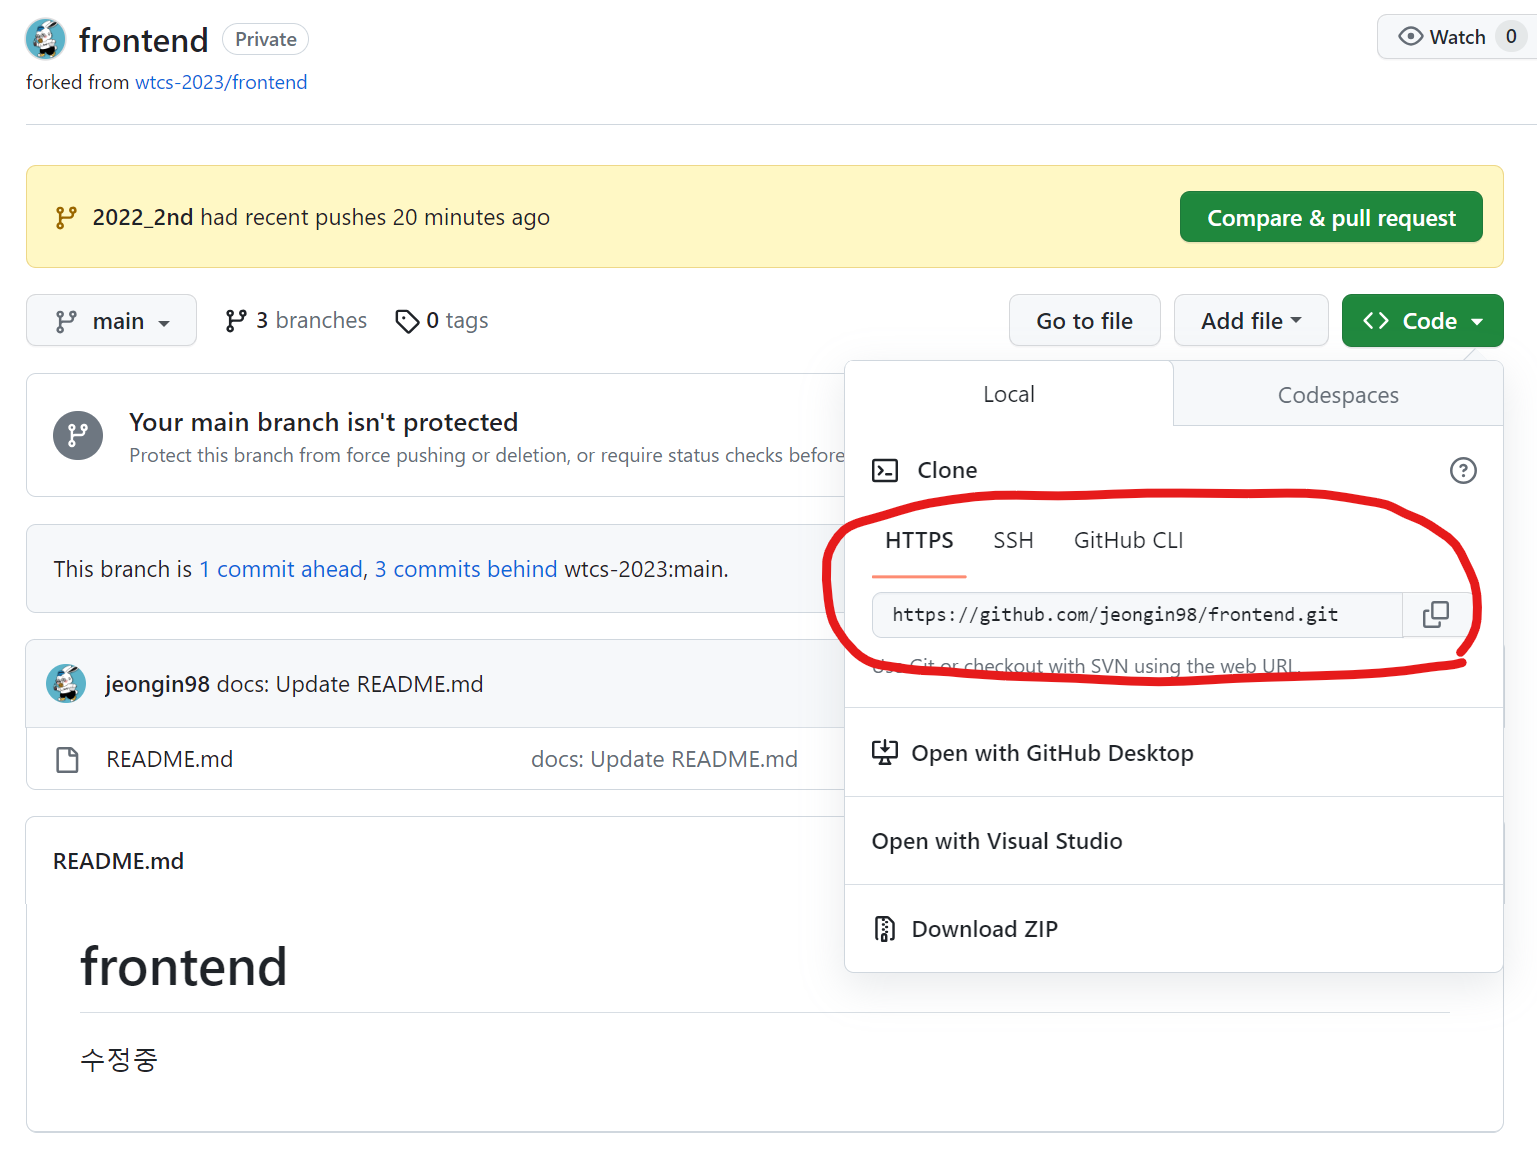
Task: Open README.md row commit message link
Action: 664,759
